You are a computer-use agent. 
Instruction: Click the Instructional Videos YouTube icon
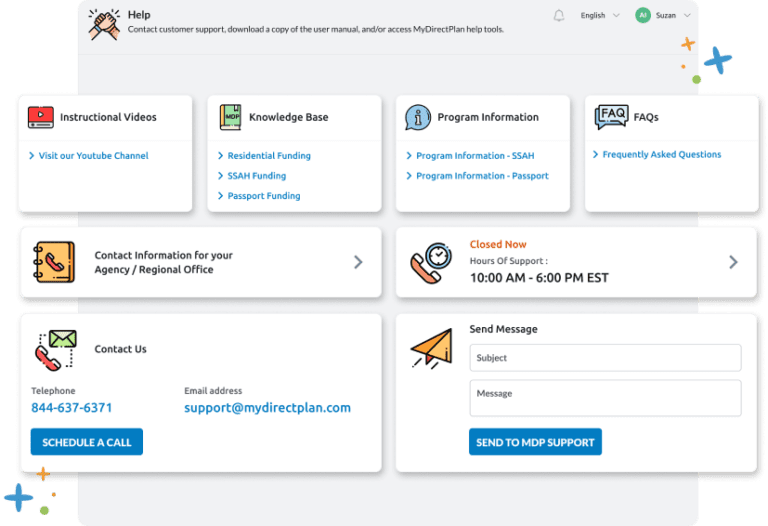tap(41, 117)
